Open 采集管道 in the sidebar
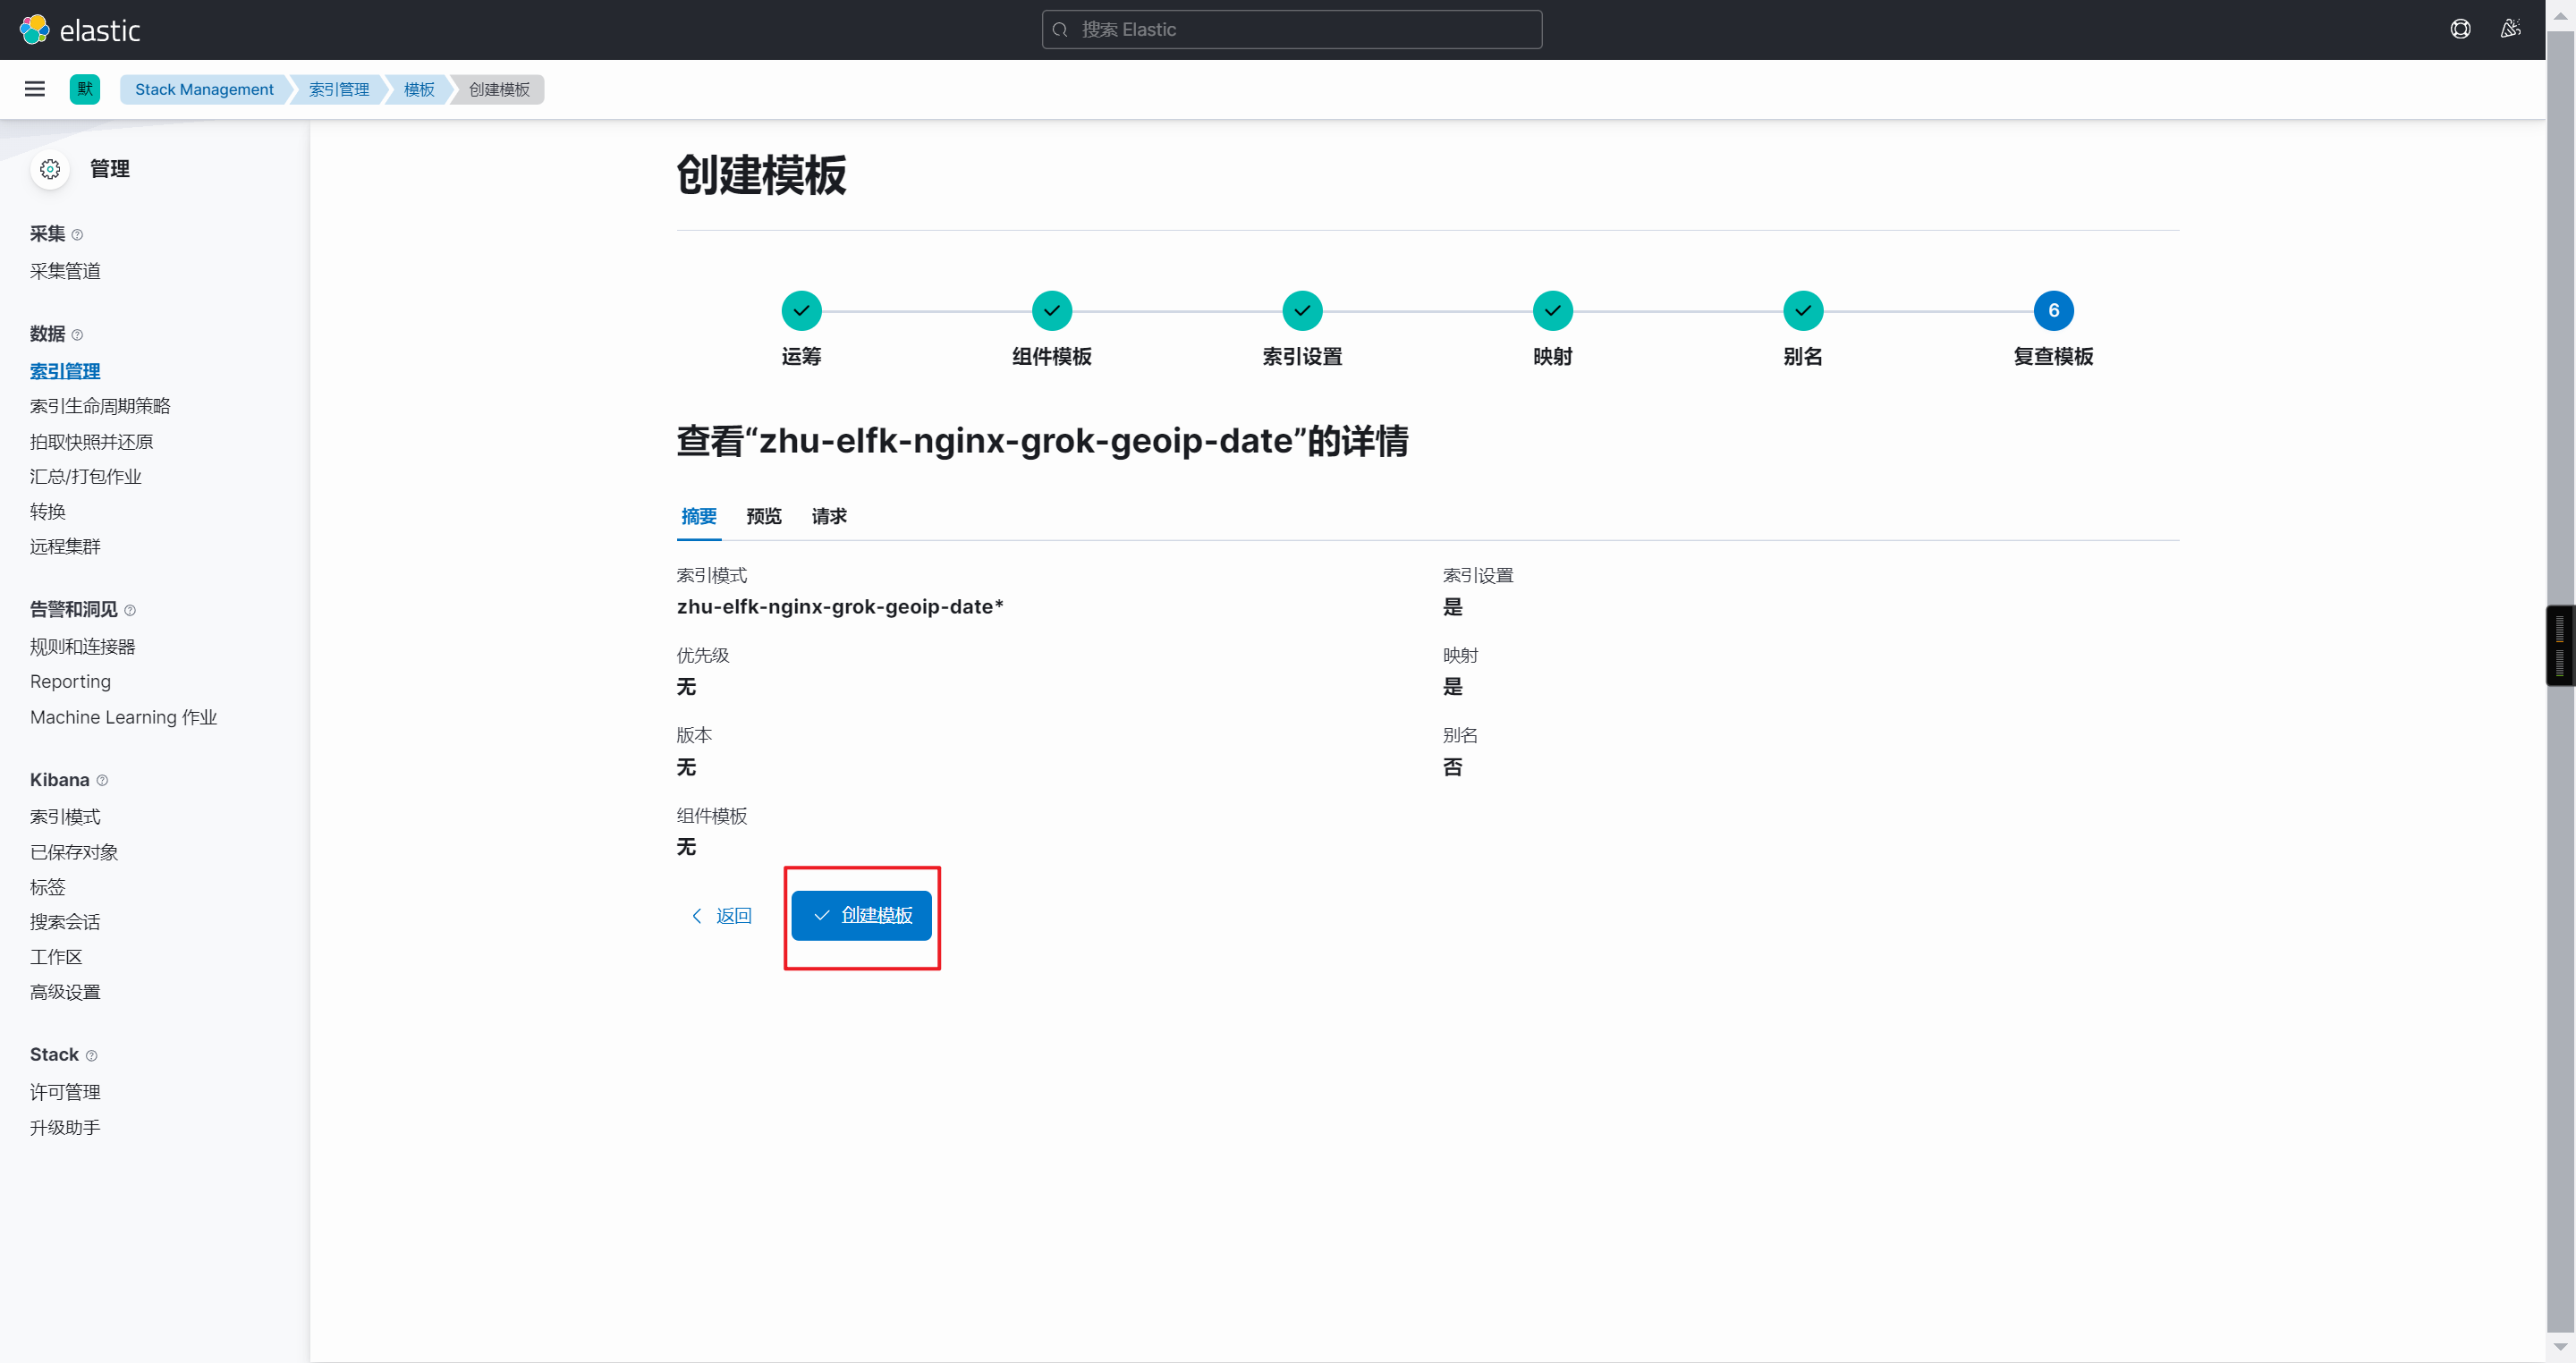This screenshot has width=2576, height=1363. point(65,271)
